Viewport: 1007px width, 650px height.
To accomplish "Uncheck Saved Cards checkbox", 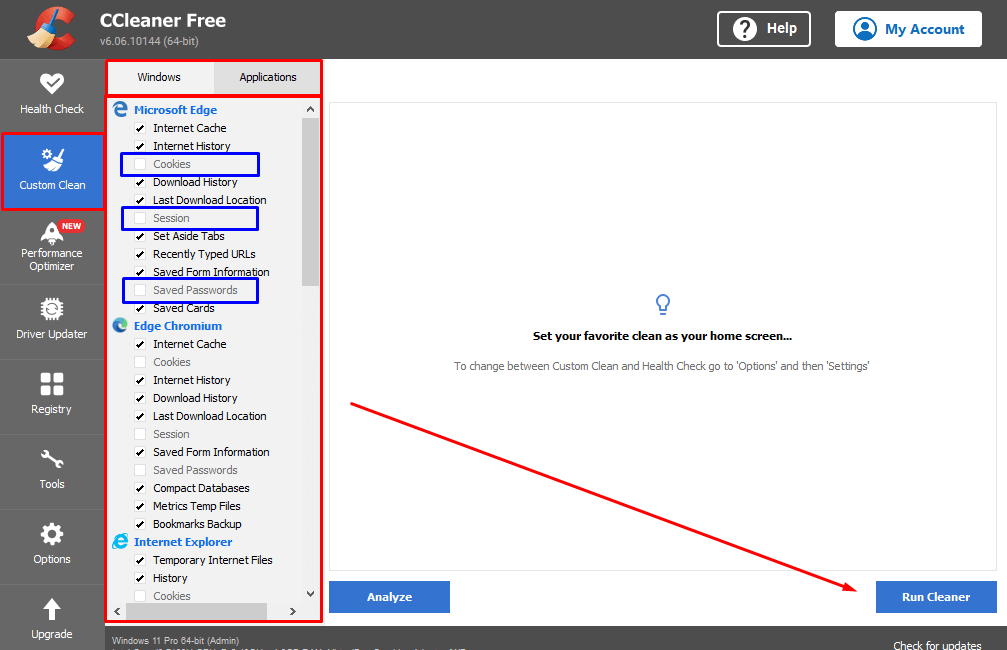I will click(x=140, y=308).
